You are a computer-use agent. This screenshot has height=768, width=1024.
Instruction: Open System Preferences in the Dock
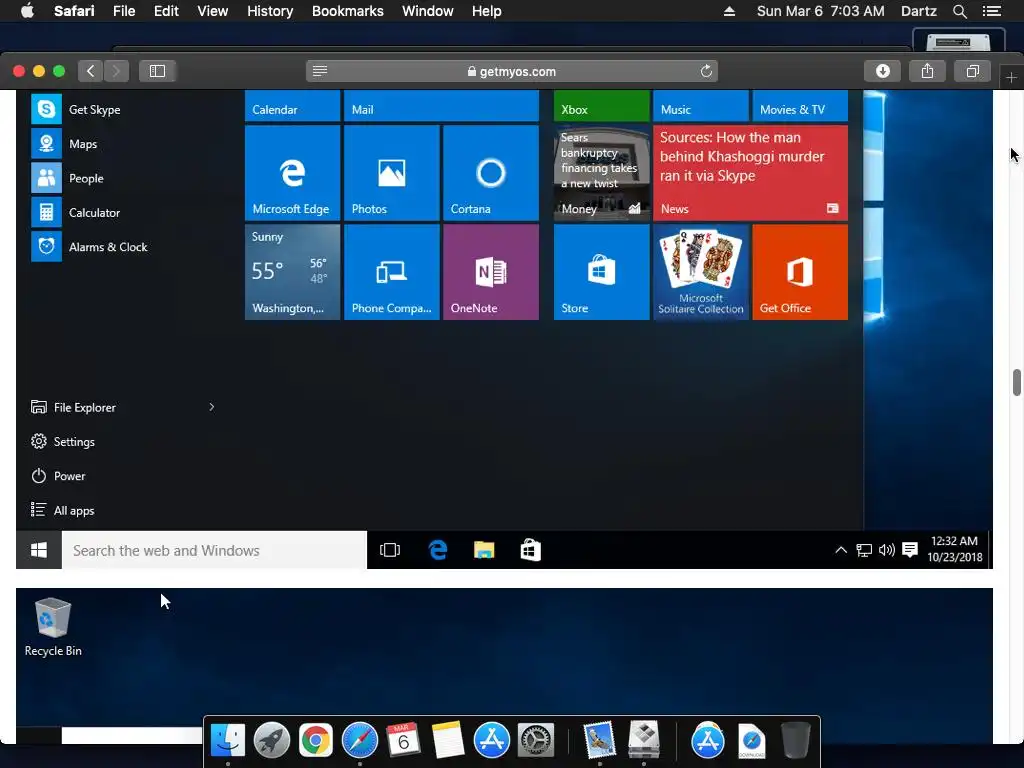[536, 740]
